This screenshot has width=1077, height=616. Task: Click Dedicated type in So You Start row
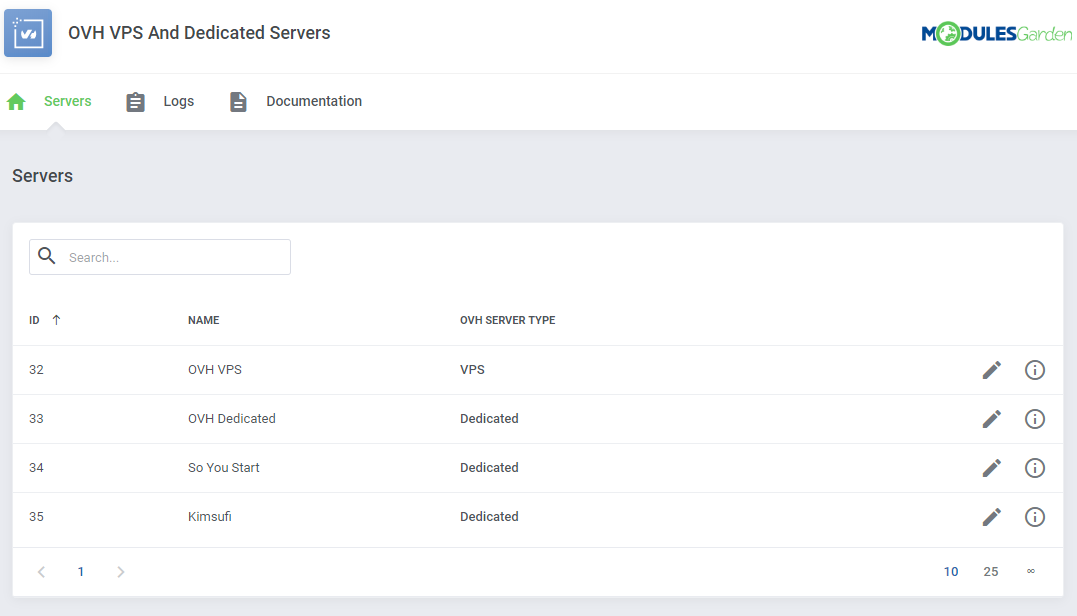point(489,468)
